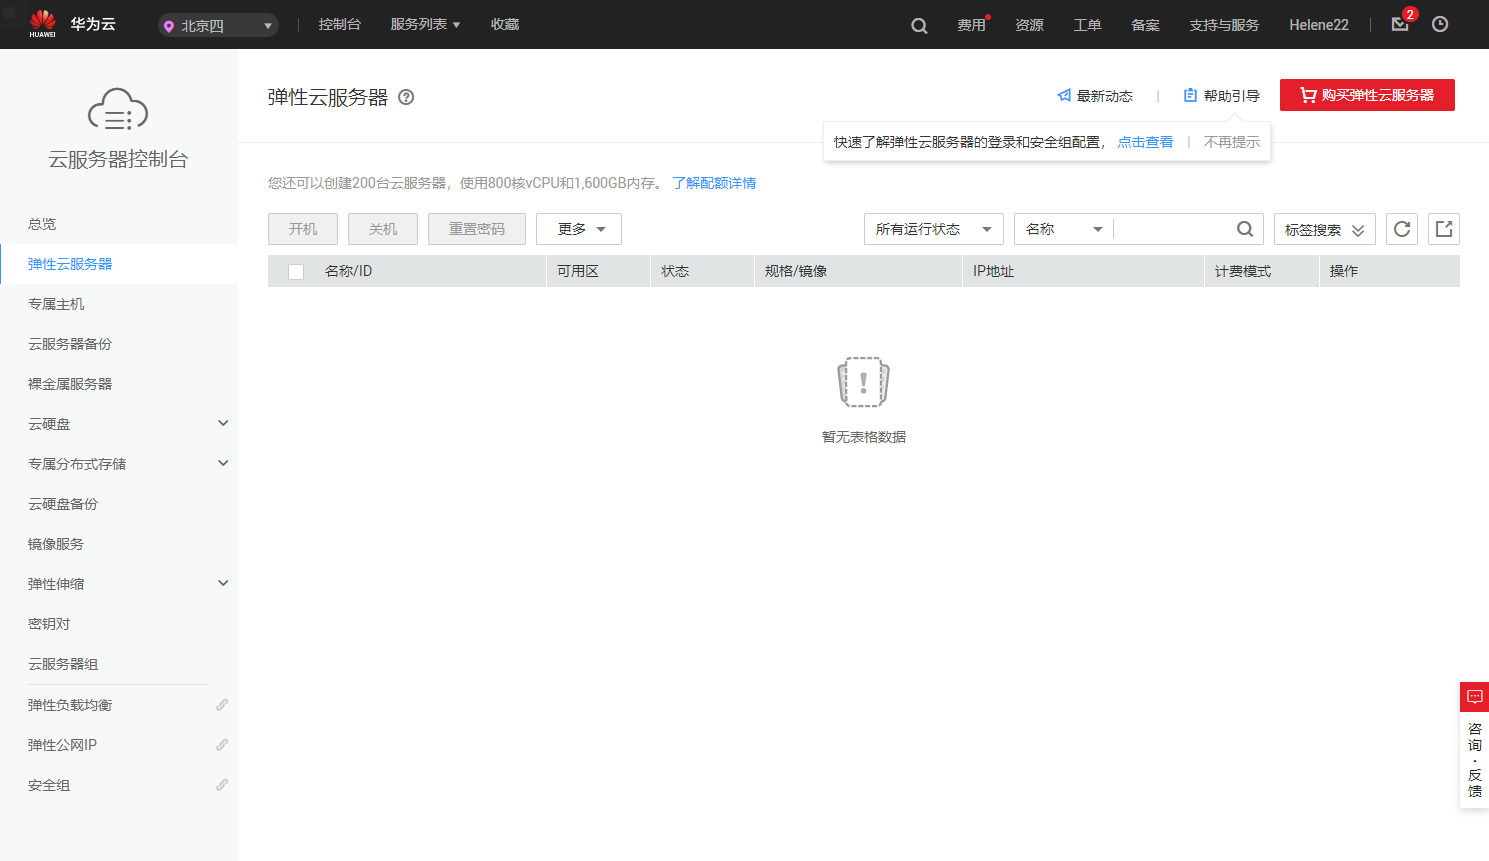The width and height of the screenshot is (1489, 861).
Task: Open the 名称 search type dropdown
Action: coord(1064,229)
